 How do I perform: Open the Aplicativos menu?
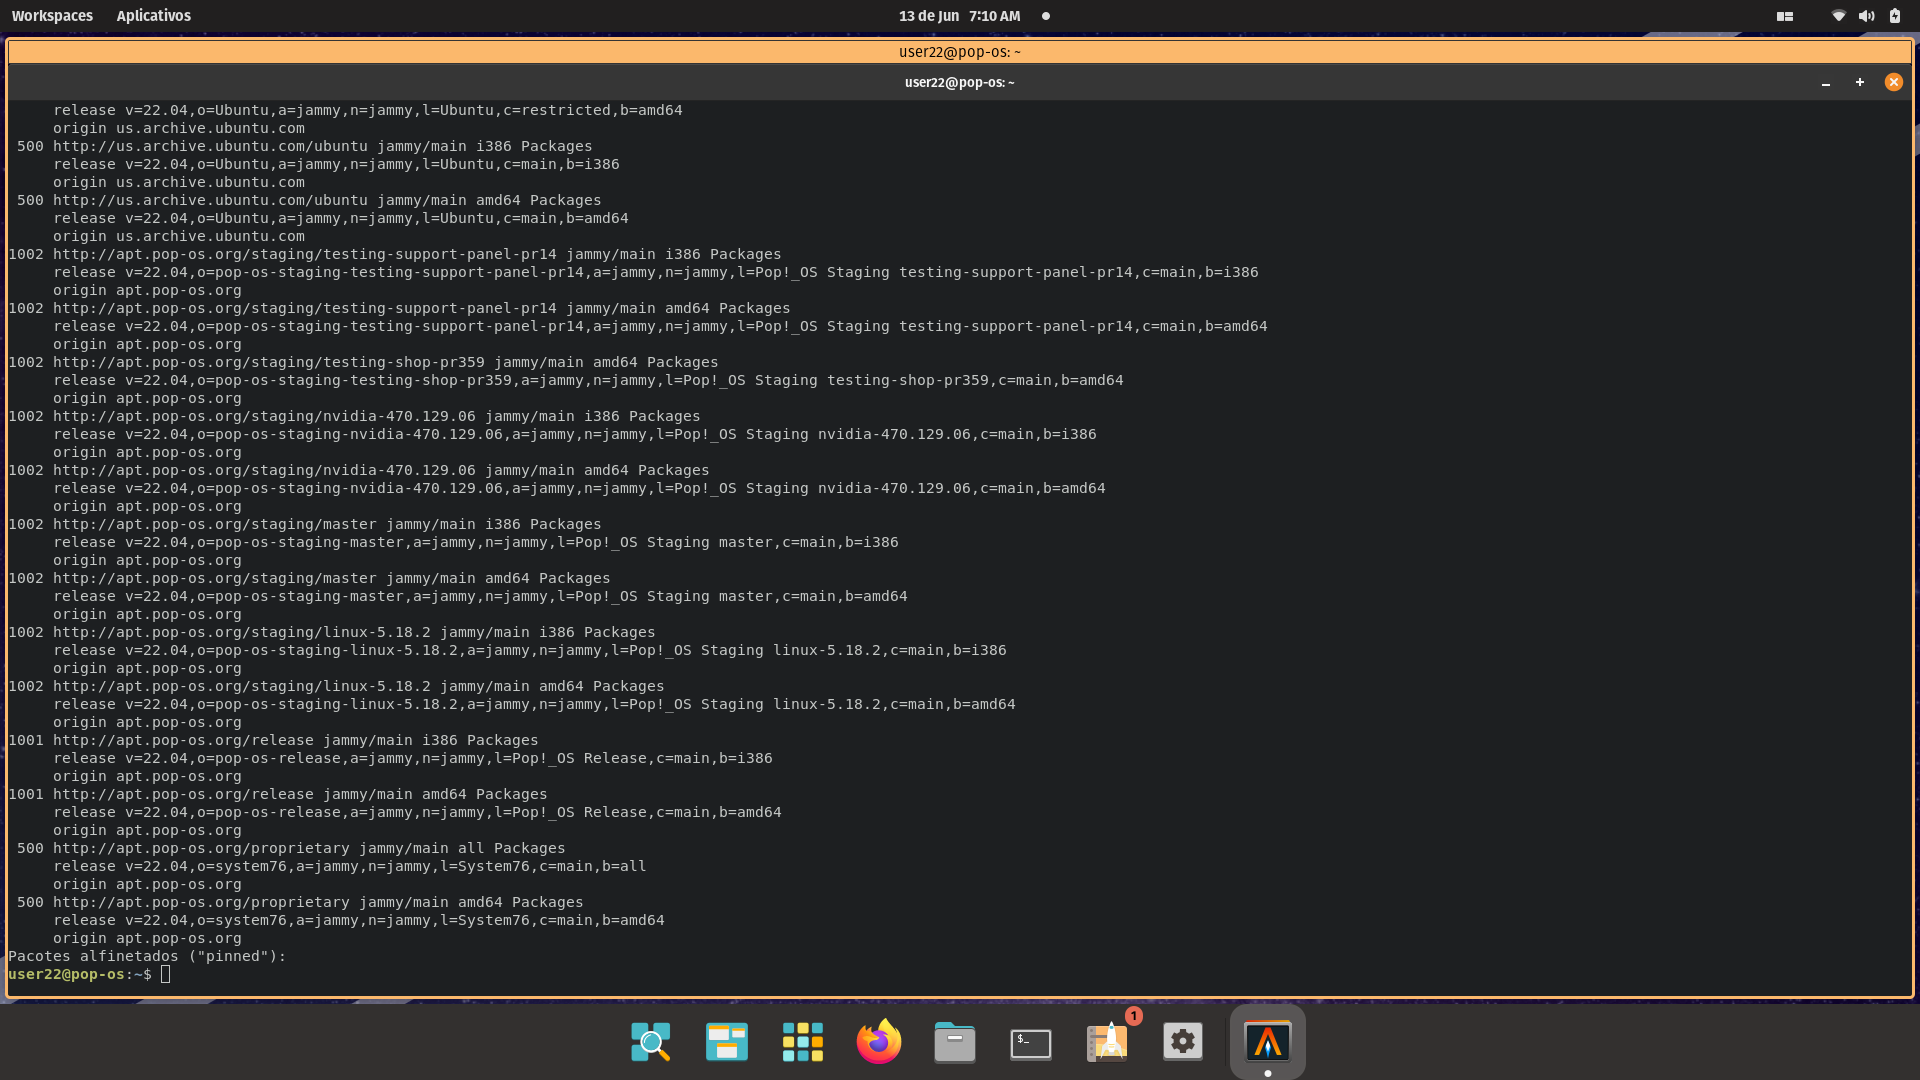(153, 15)
